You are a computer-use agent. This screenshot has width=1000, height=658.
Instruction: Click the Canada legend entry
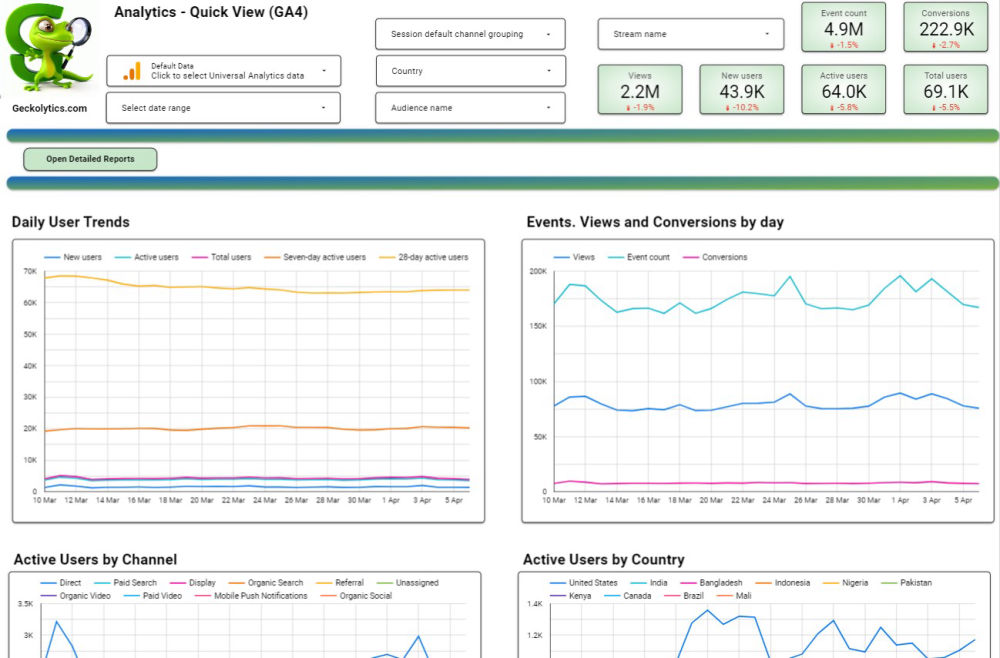point(628,596)
